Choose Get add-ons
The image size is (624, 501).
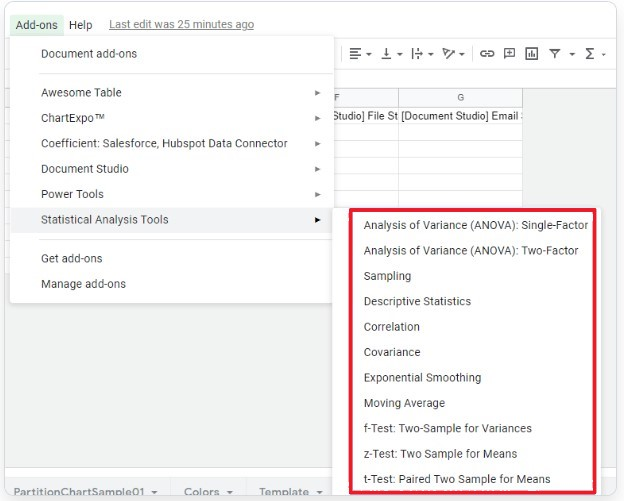click(171, 259)
